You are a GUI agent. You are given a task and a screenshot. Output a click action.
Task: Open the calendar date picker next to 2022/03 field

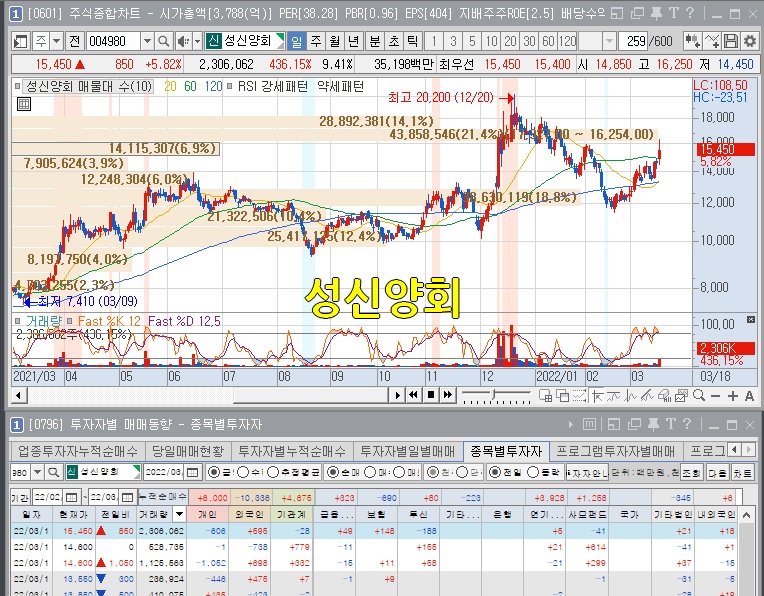point(193,472)
